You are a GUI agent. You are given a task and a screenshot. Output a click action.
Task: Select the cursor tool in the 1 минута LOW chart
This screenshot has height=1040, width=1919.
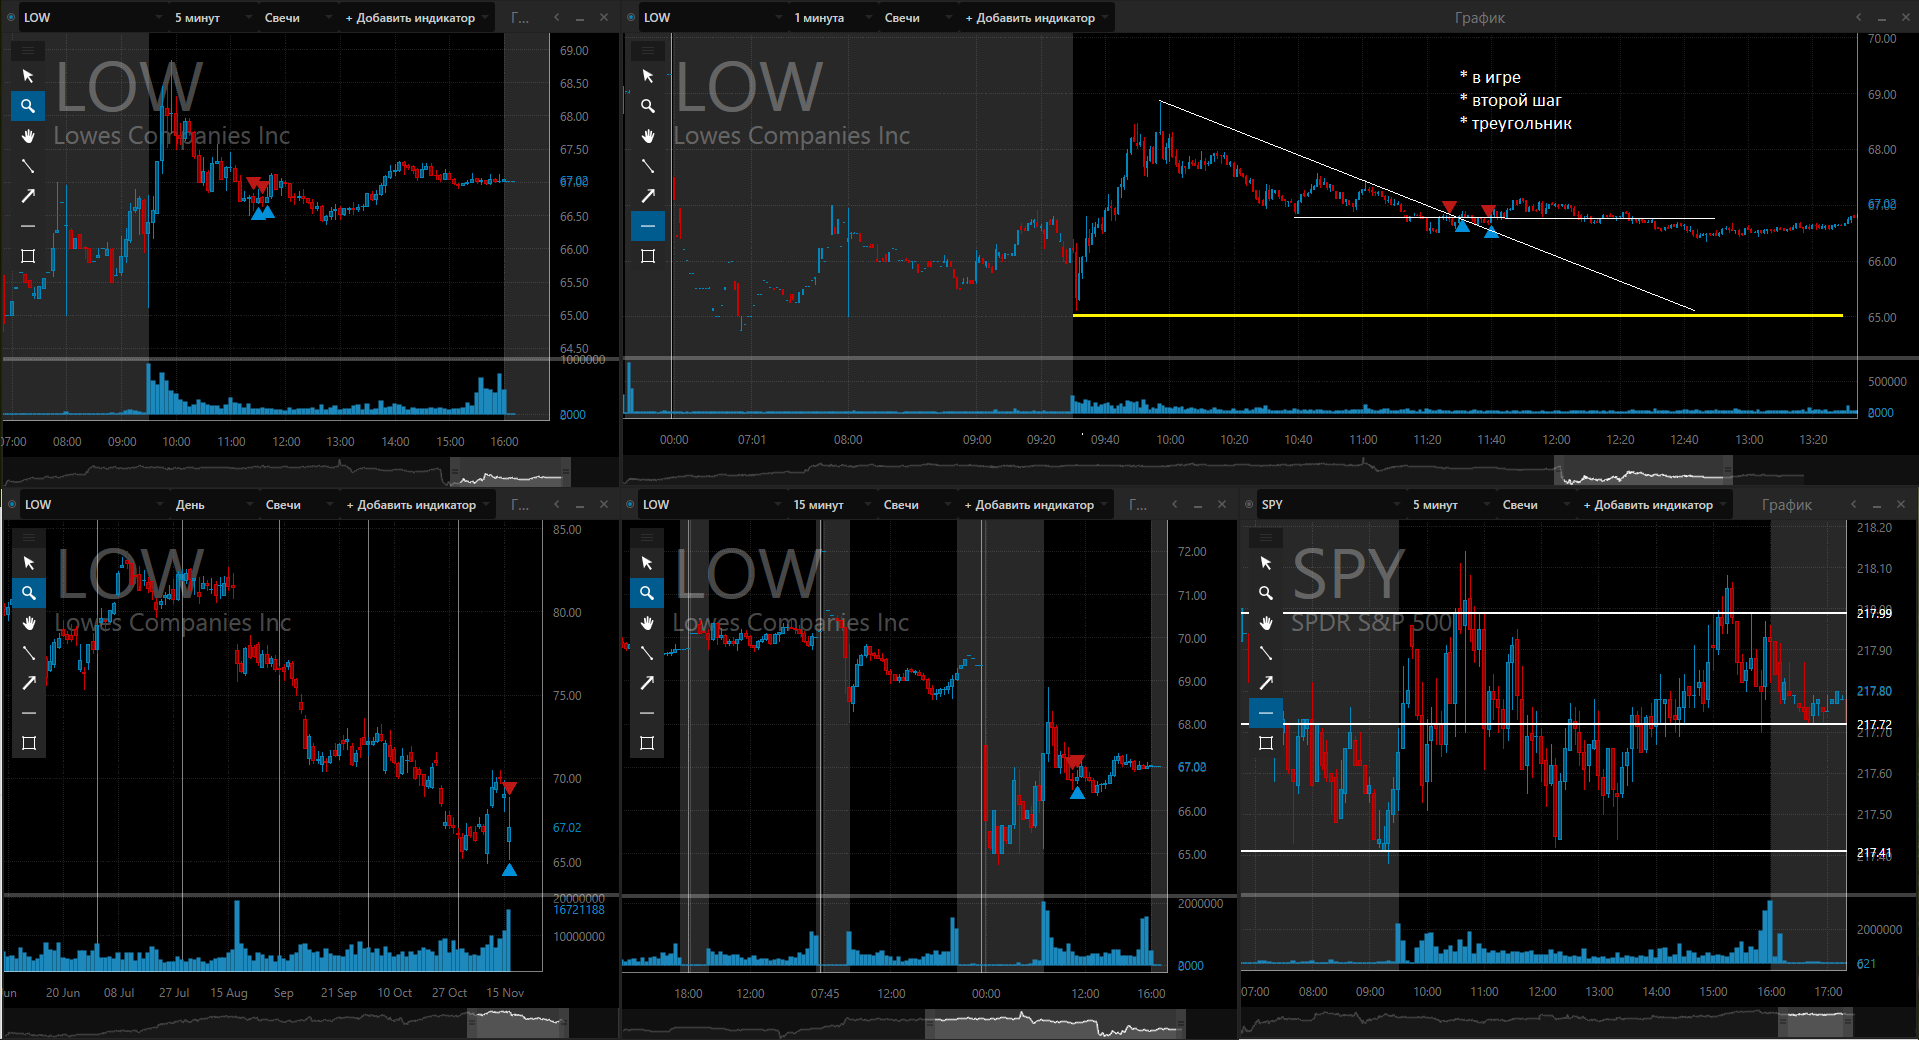(x=648, y=76)
